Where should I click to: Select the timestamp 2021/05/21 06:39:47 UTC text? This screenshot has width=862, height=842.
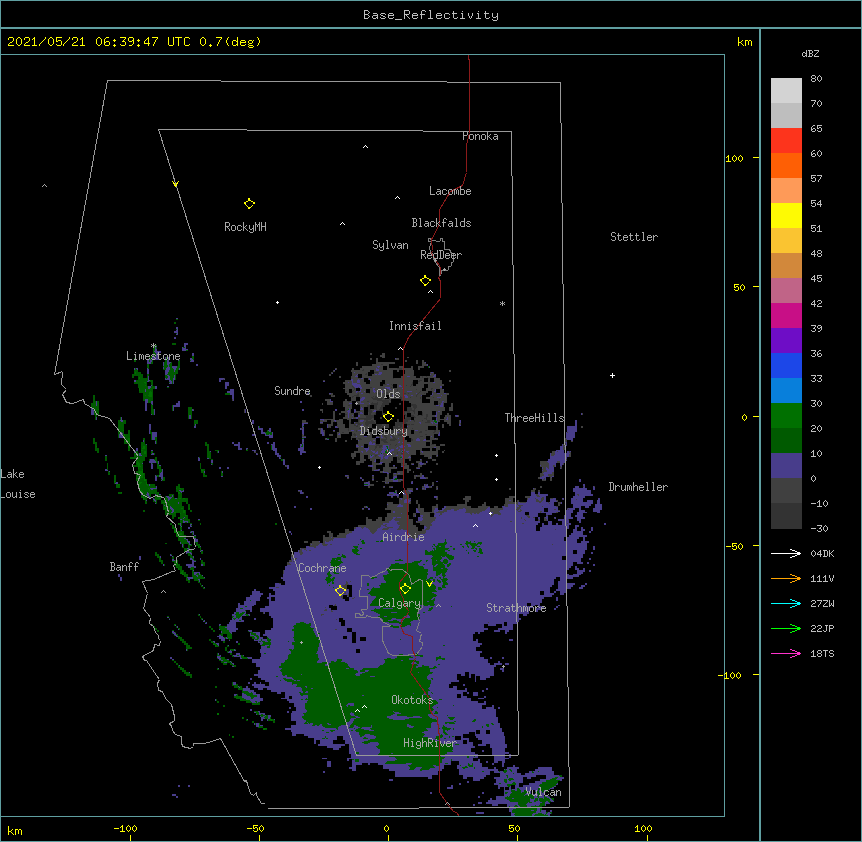(x=99, y=42)
